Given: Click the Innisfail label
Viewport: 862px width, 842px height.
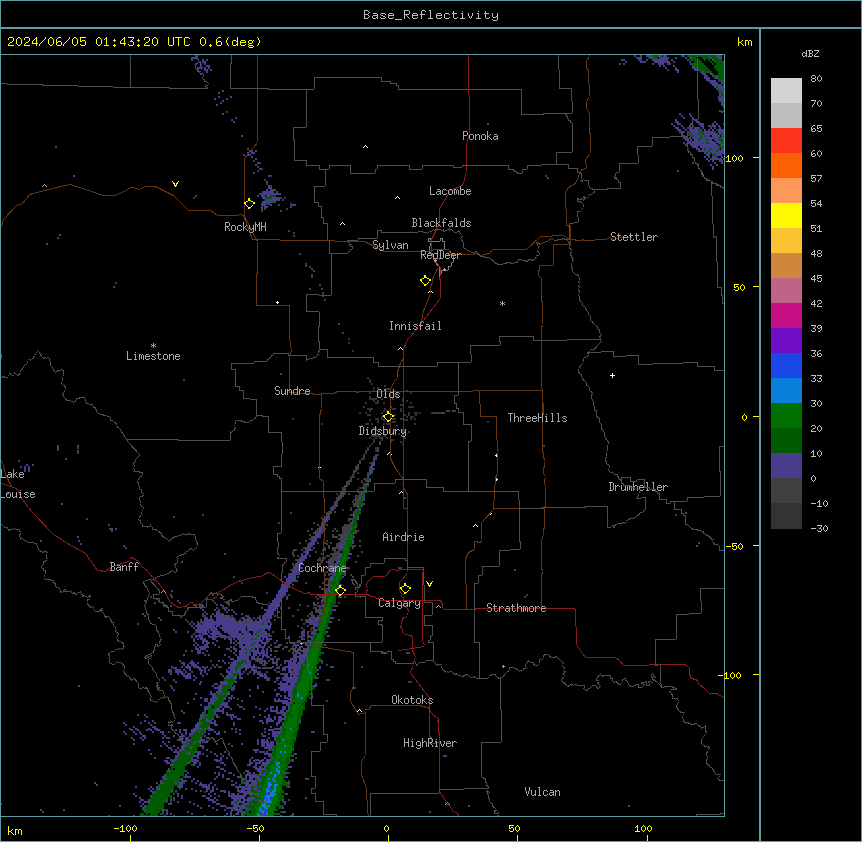Looking at the screenshot, I should [415, 326].
